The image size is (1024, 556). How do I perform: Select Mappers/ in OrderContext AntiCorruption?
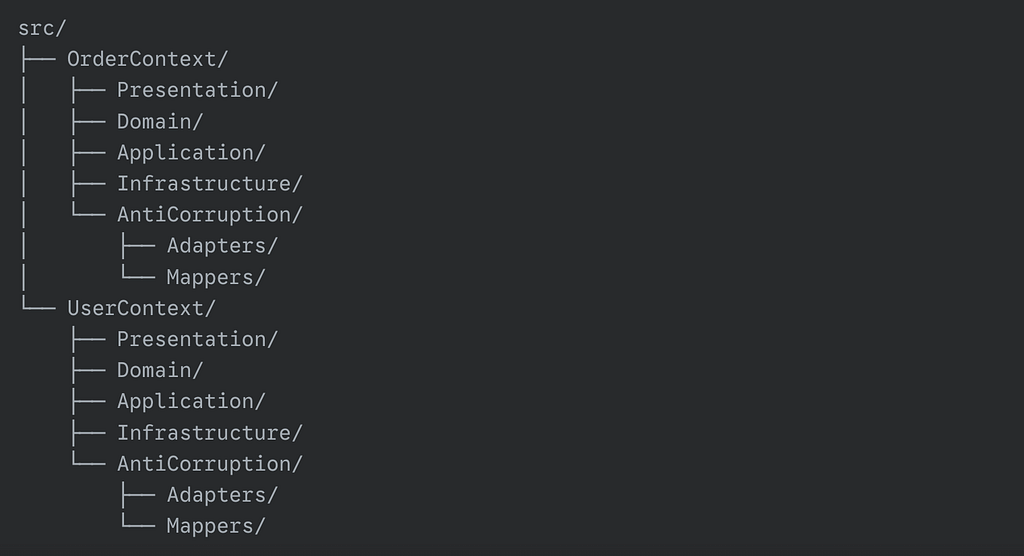pyautogui.click(x=216, y=278)
